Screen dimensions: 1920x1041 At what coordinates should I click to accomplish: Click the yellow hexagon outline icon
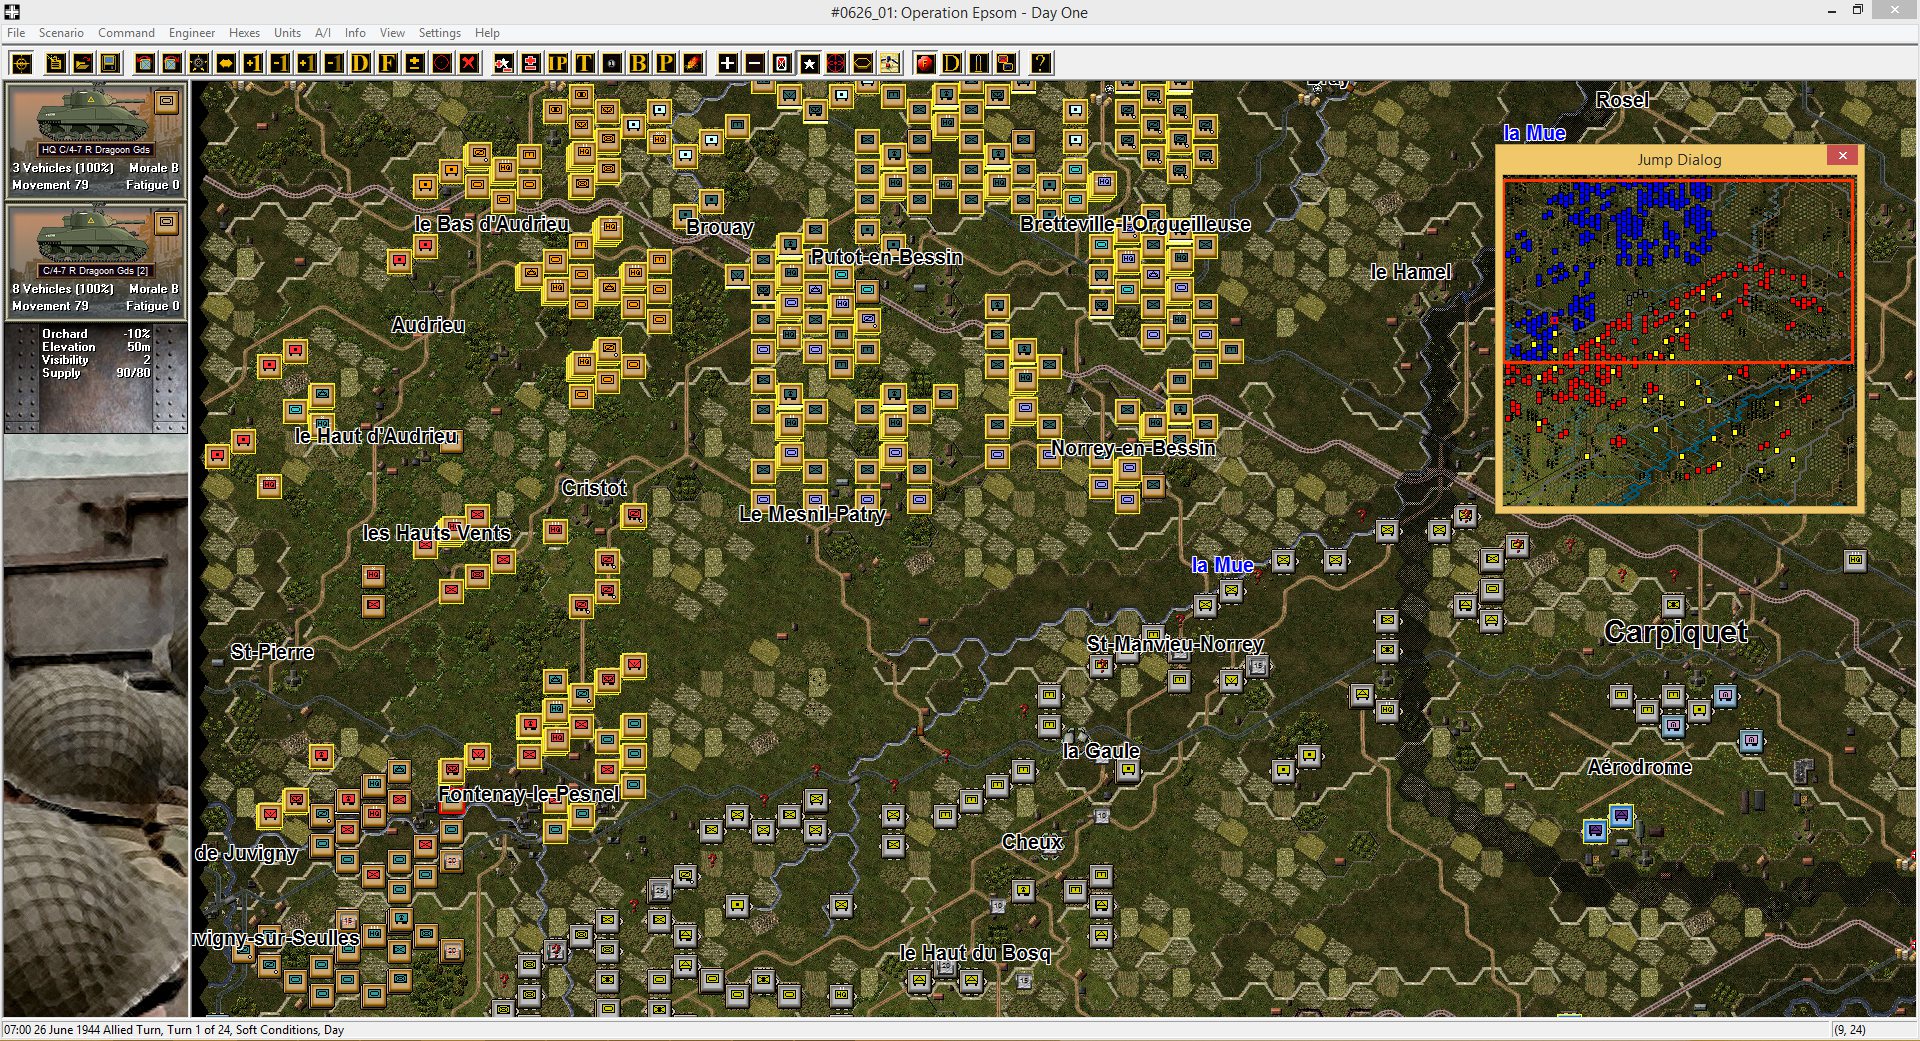coord(863,64)
